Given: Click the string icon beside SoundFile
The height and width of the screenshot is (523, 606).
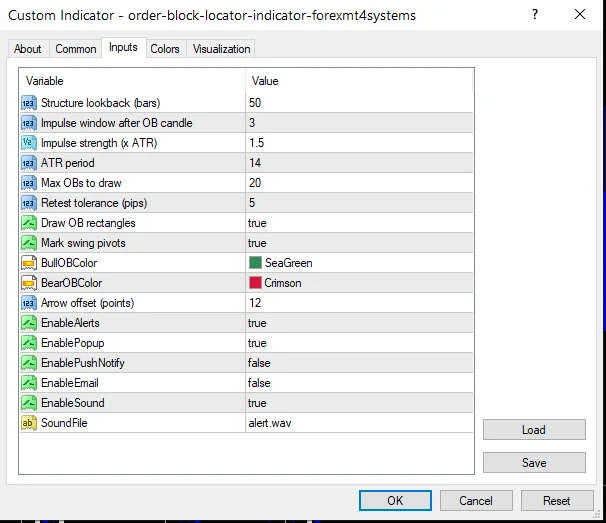Looking at the screenshot, I should pyautogui.click(x=29, y=423).
